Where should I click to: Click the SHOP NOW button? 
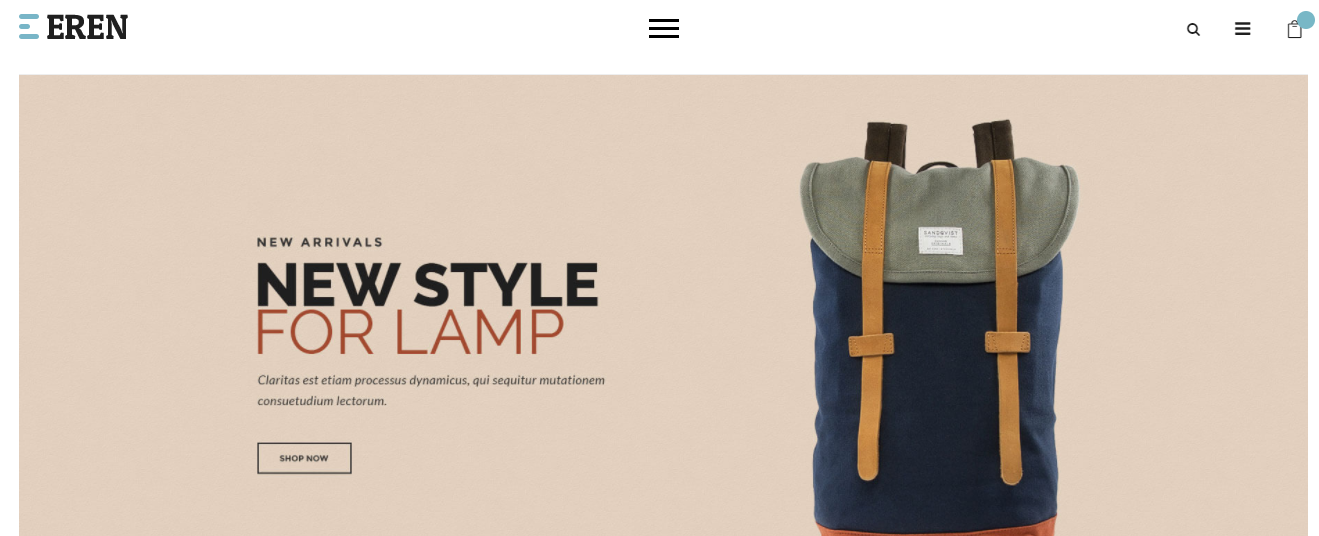[x=304, y=458]
